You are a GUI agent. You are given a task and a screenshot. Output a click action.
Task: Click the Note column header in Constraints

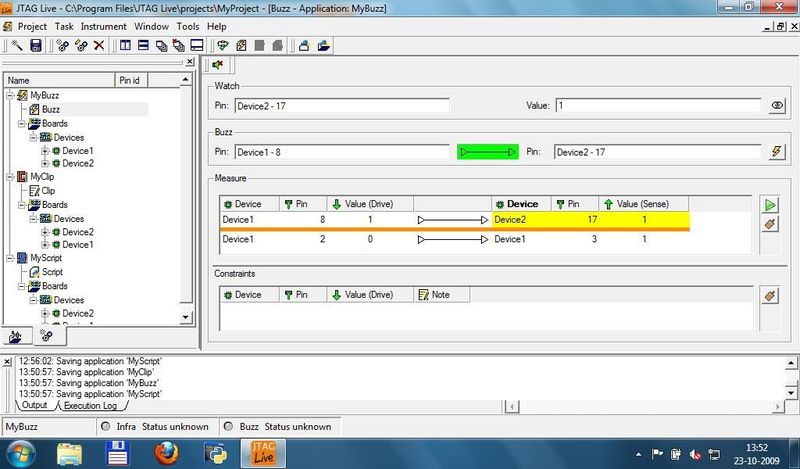(441, 294)
